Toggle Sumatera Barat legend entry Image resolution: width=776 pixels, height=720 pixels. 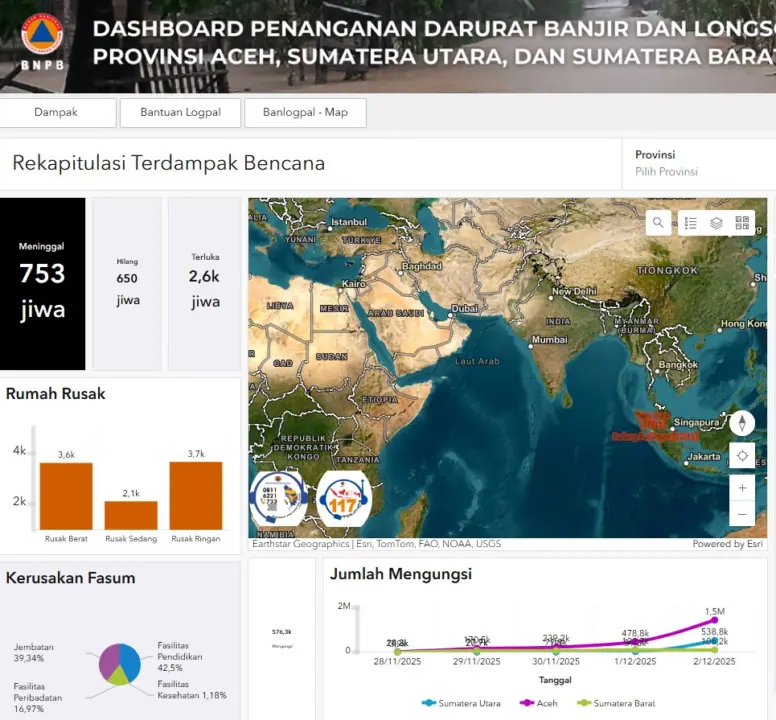[617, 703]
